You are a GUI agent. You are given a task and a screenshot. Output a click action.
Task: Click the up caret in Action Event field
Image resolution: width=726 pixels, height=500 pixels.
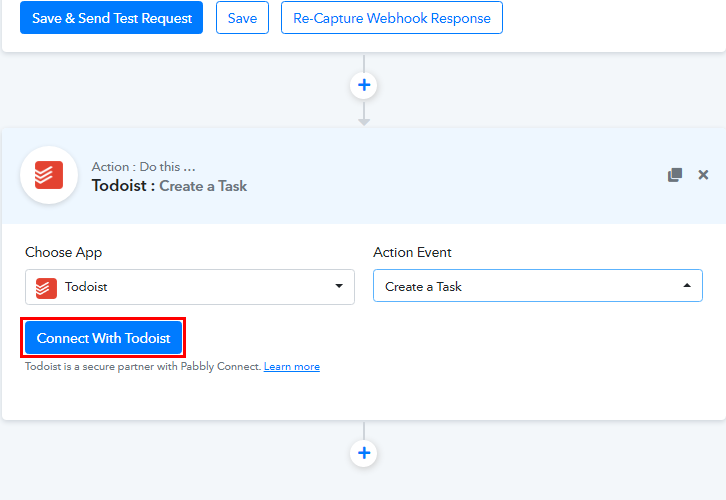687,286
